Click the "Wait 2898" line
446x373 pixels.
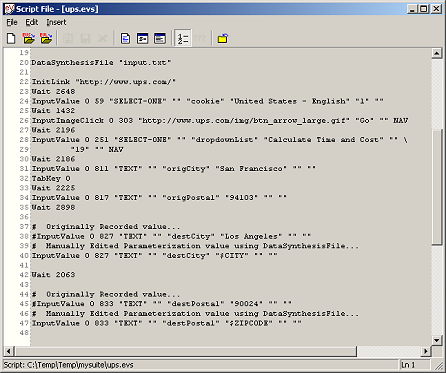[53, 207]
